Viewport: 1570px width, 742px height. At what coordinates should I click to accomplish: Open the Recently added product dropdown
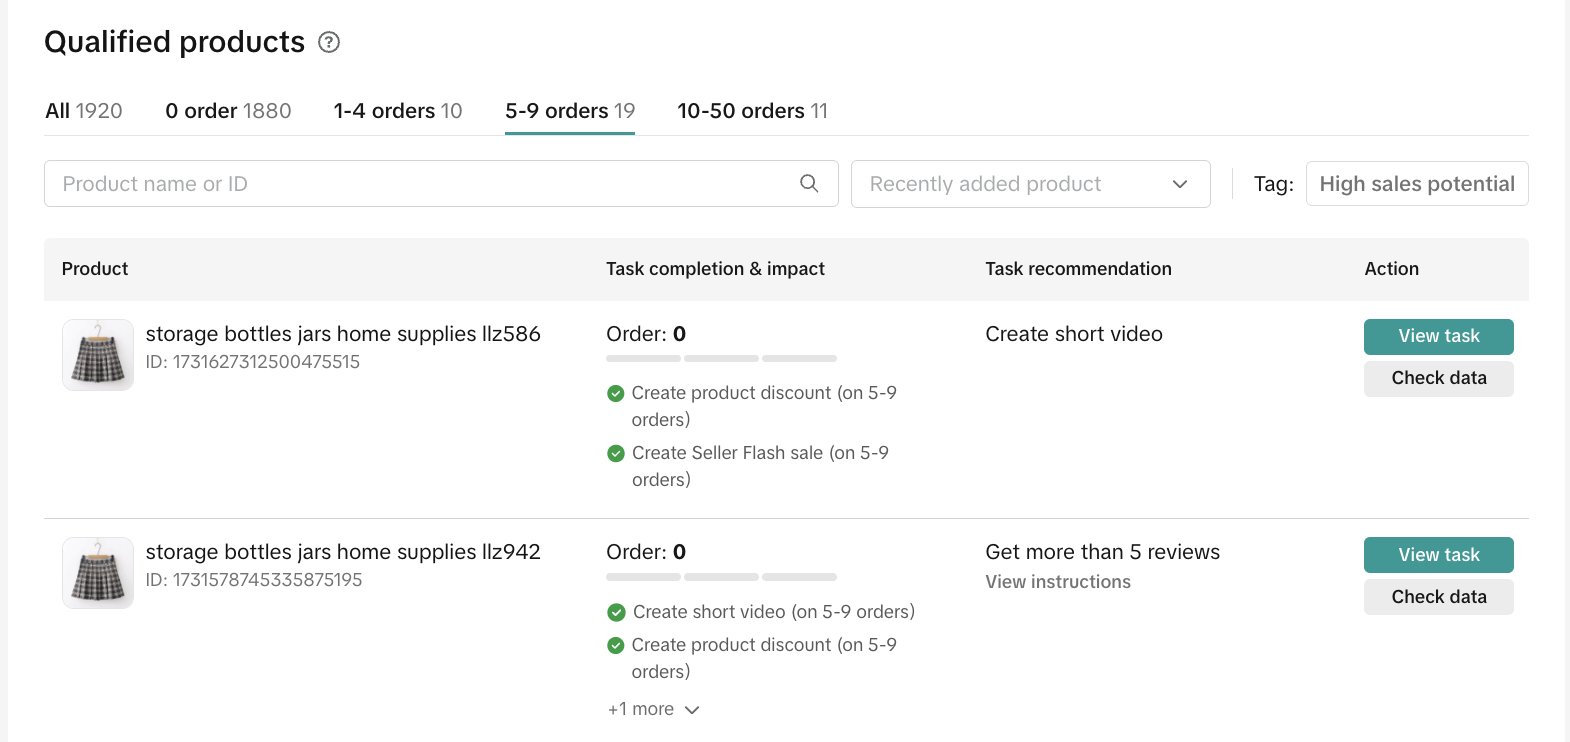pos(1030,184)
